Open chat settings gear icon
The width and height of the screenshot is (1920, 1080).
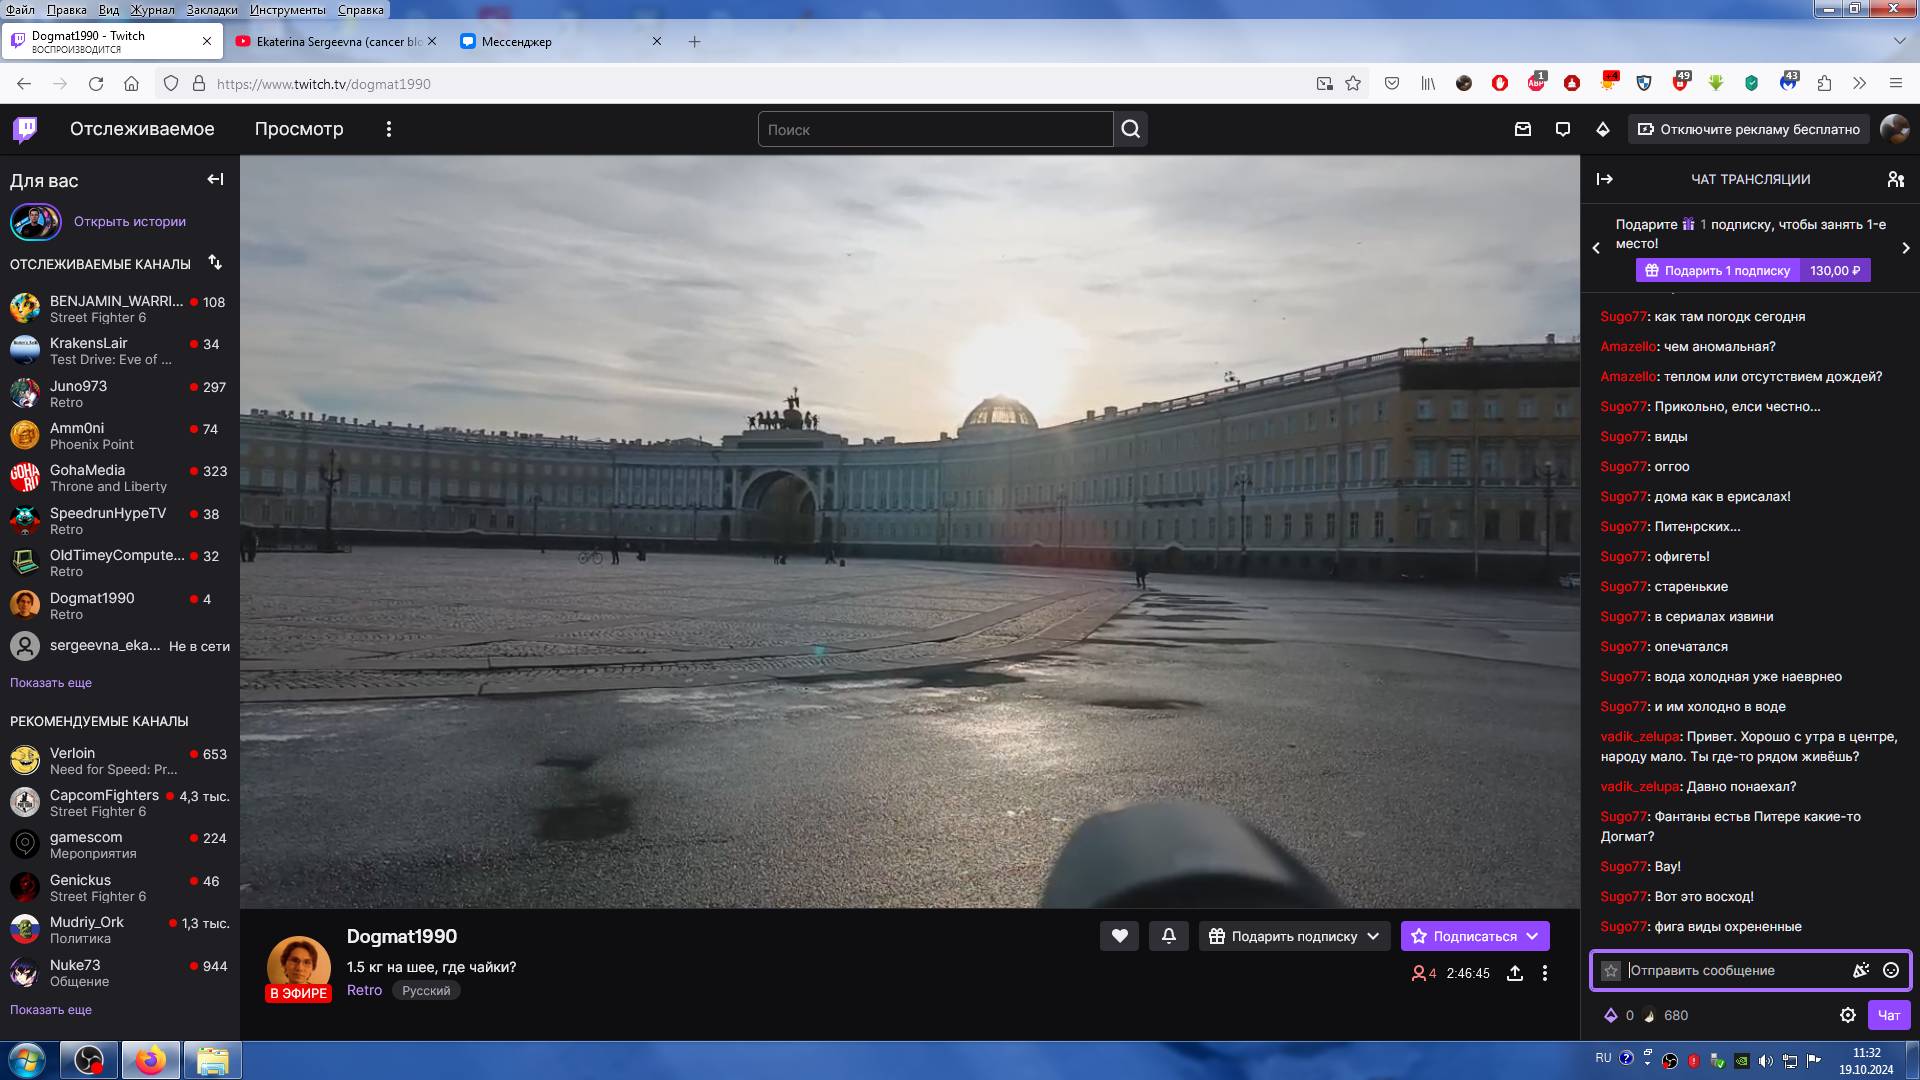[x=1847, y=1015]
